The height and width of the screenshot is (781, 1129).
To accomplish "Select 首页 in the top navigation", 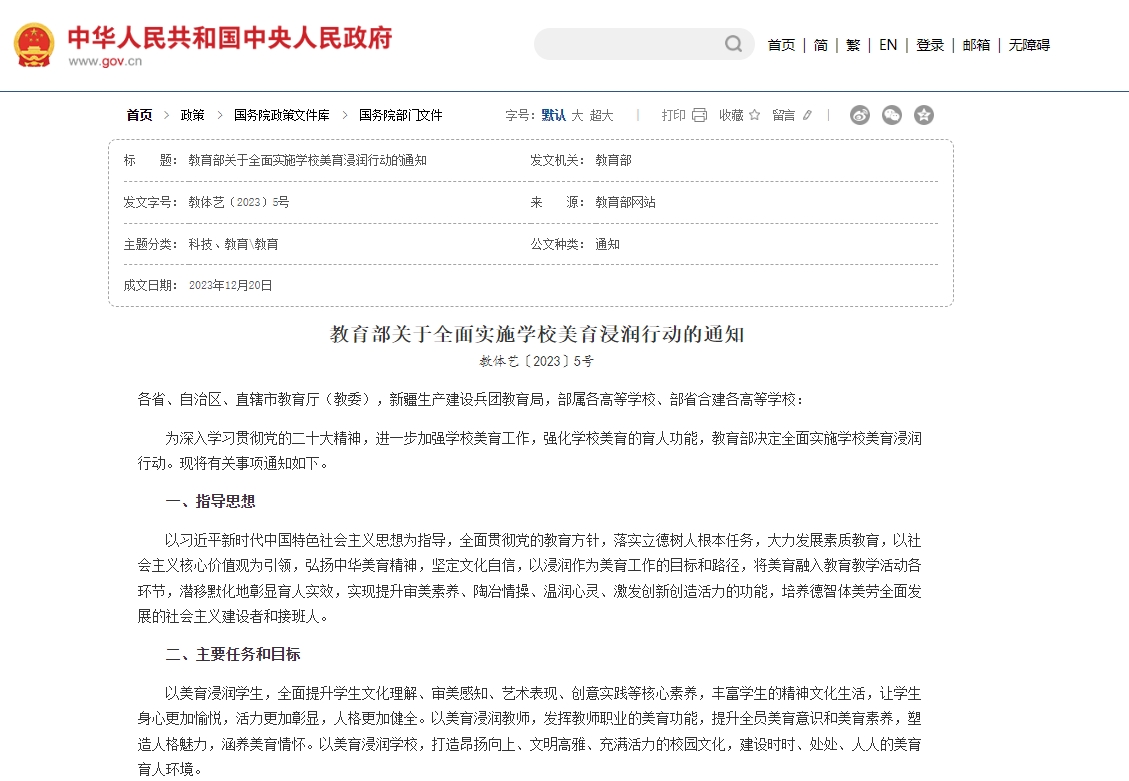I will coord(781,45).
